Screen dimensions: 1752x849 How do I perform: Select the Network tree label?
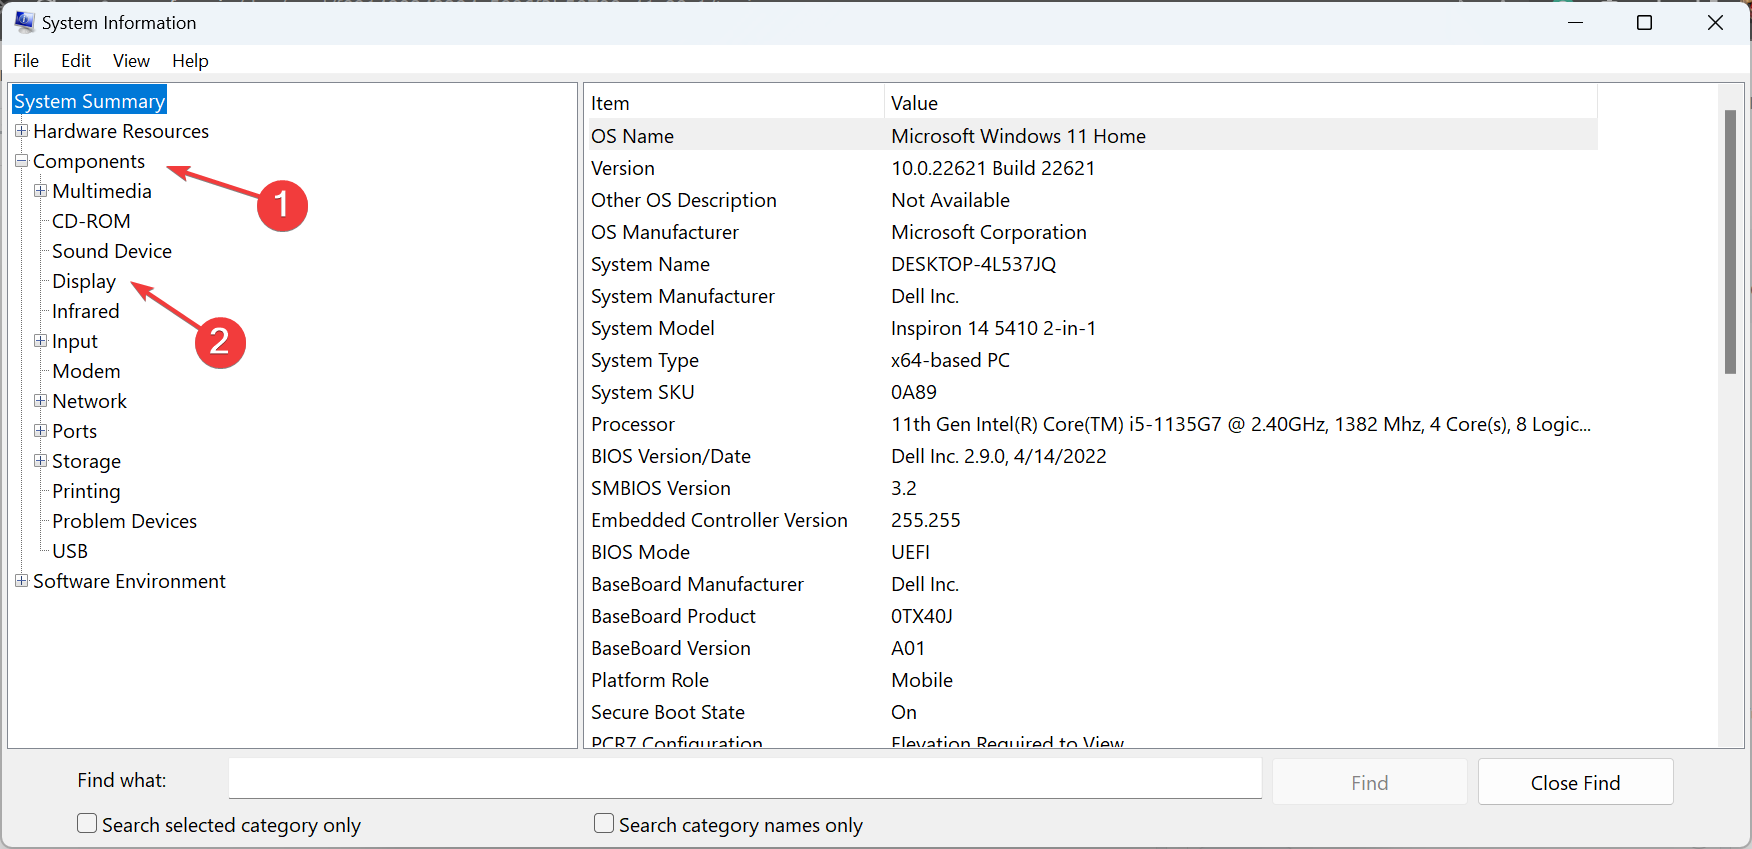tap(89, 401)
